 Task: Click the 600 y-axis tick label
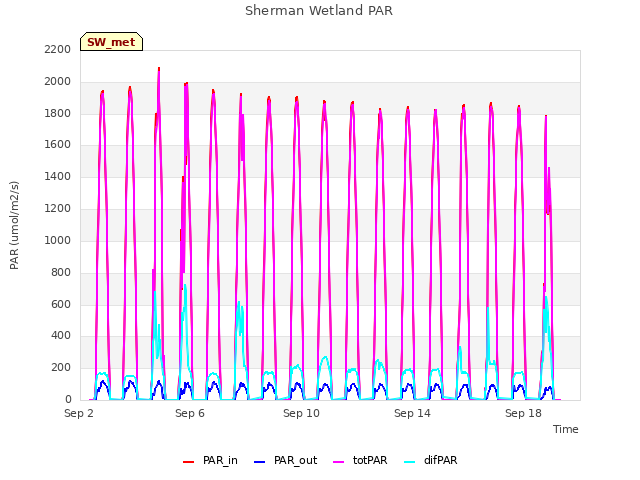(61, 304)
